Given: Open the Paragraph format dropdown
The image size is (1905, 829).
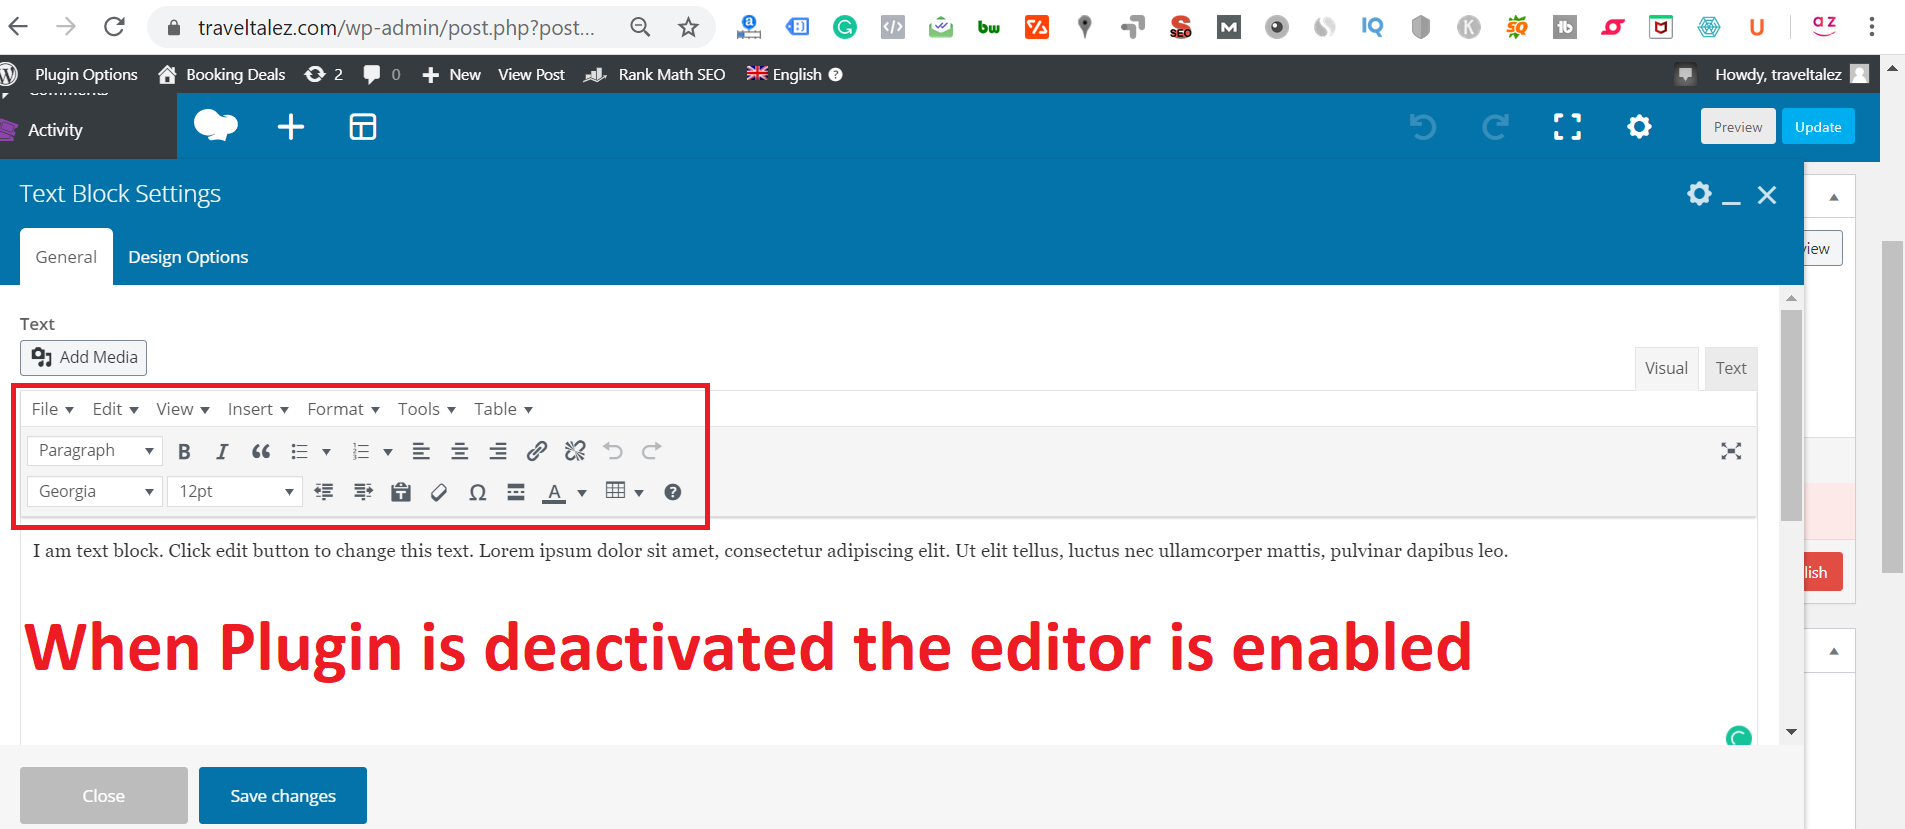Looking at the screenshot, I should point(95,451).
